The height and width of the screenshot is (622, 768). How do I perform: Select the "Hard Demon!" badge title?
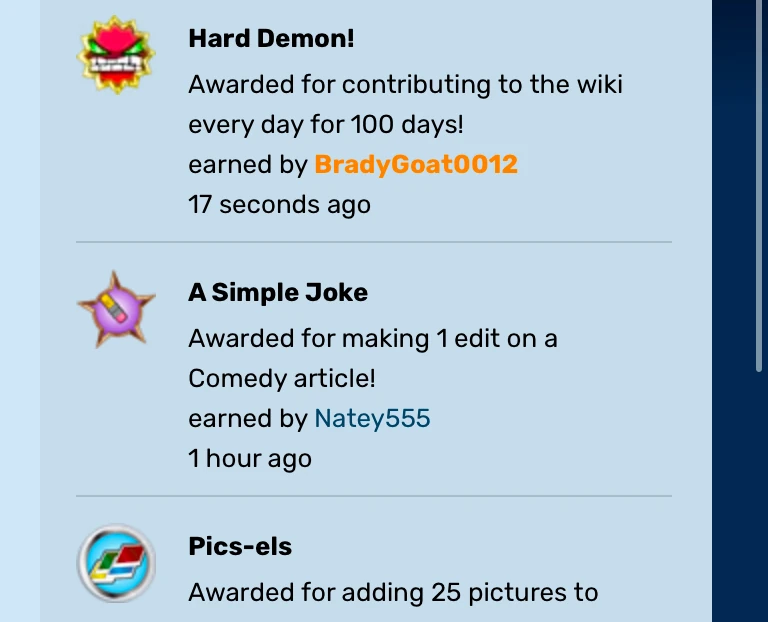point(271,39)
